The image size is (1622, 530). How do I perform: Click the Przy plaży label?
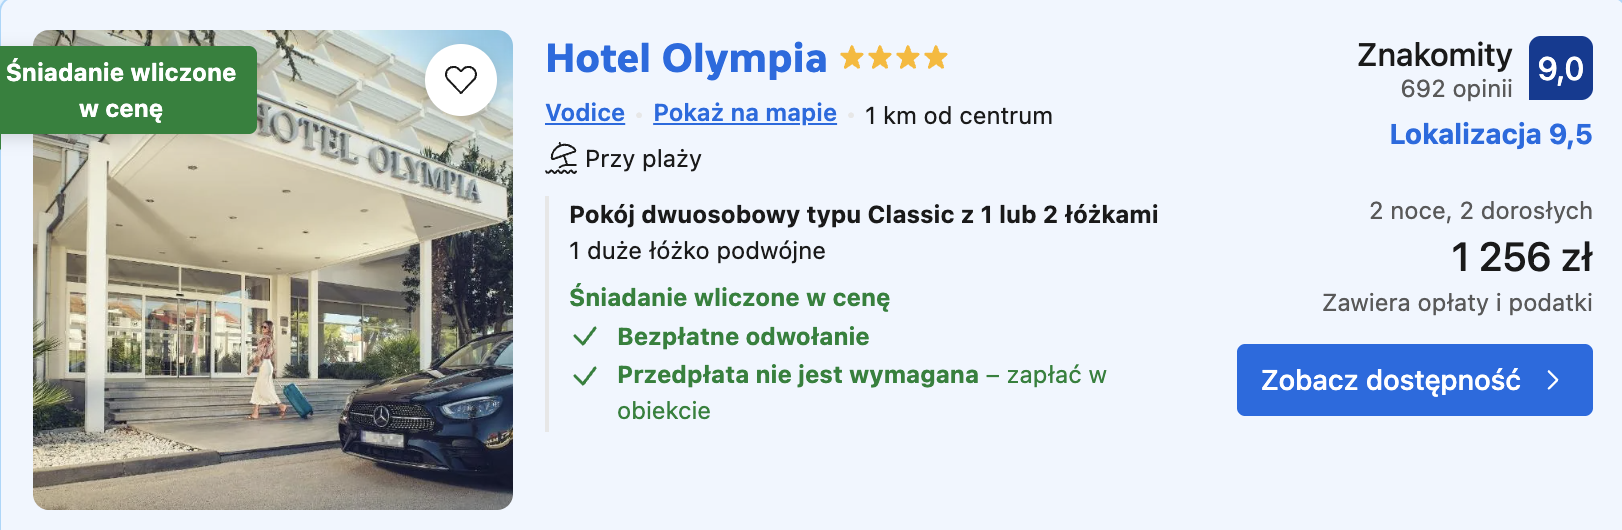[x=643, y=159]
